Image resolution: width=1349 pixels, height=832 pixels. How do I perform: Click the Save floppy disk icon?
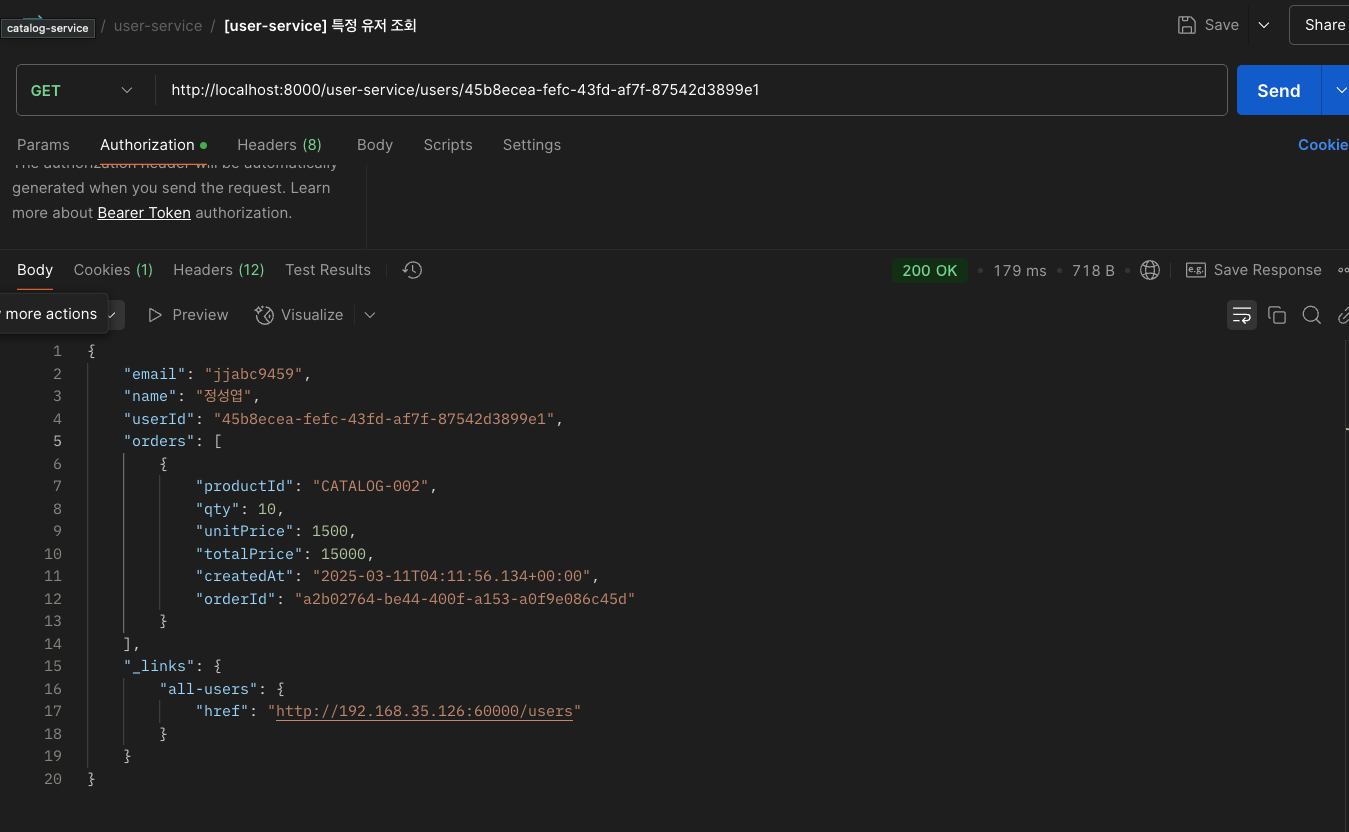coord(1187,25)
